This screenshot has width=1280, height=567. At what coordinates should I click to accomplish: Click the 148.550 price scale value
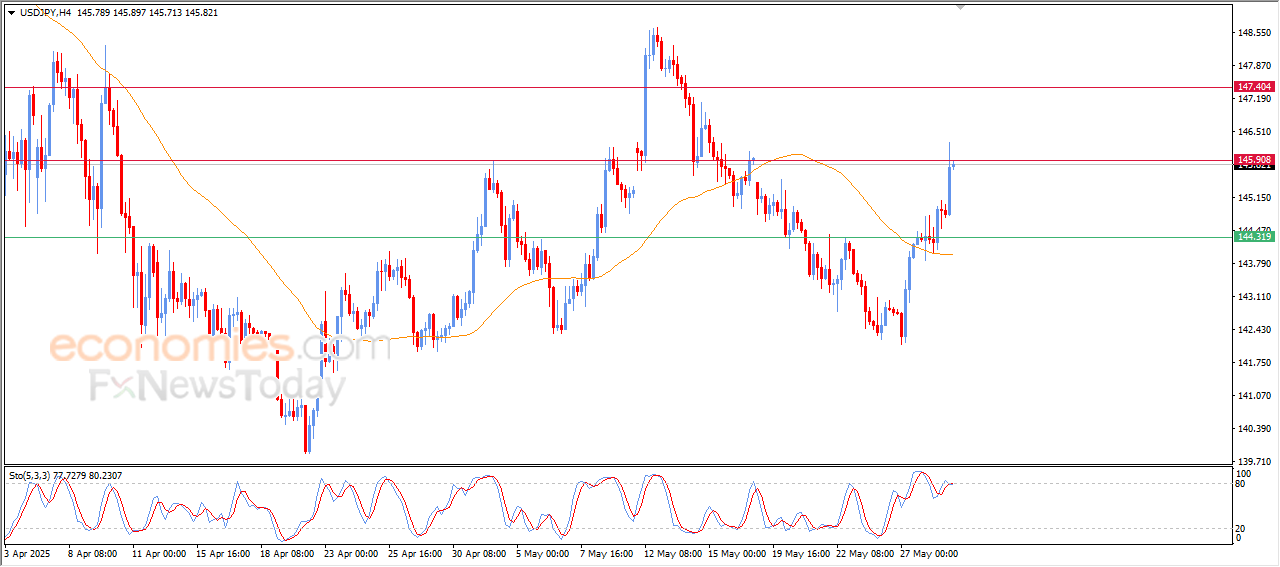(1254, 33)
